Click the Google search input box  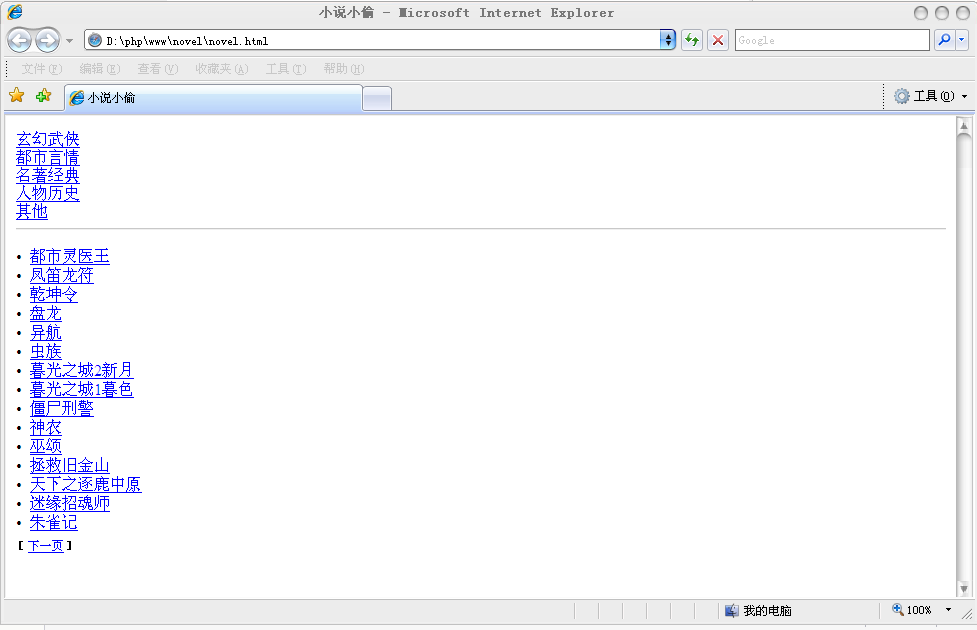[832, 41]
